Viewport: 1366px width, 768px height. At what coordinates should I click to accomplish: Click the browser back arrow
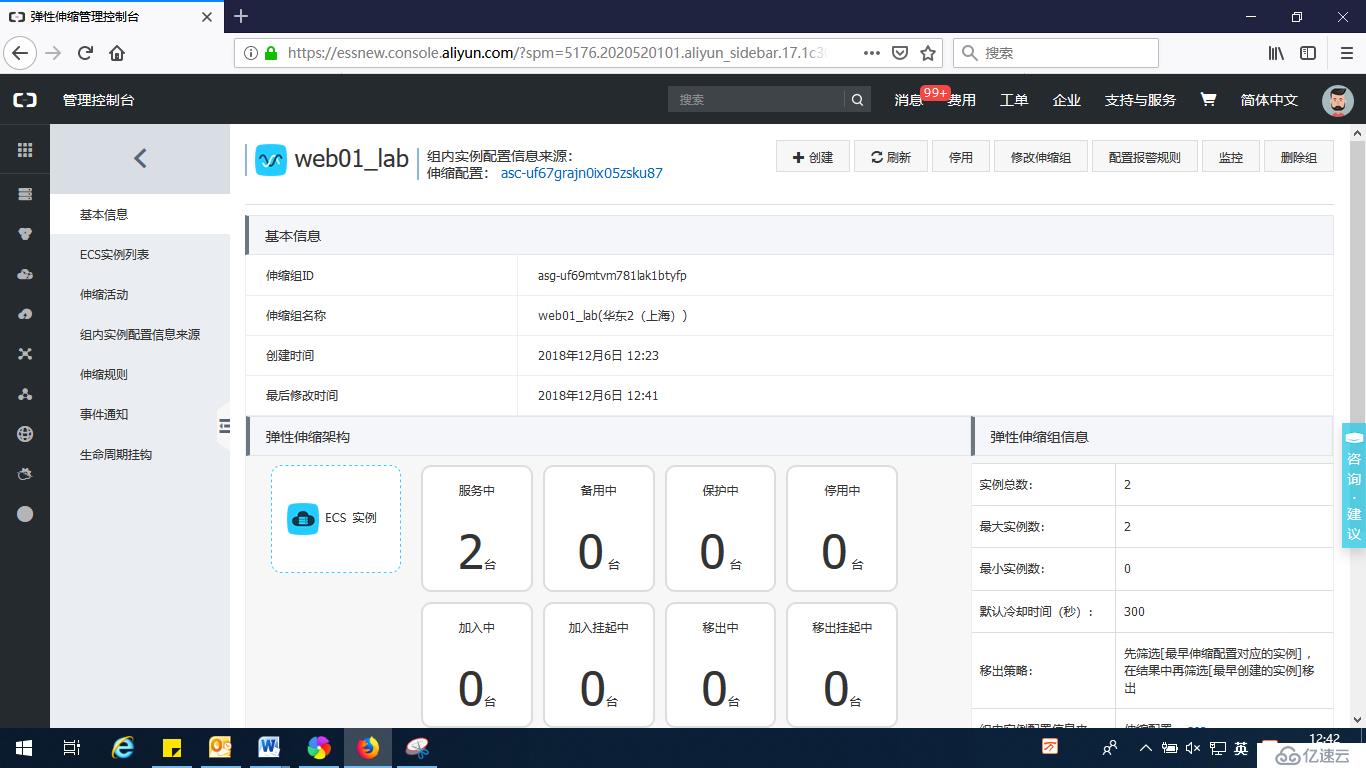21,53
